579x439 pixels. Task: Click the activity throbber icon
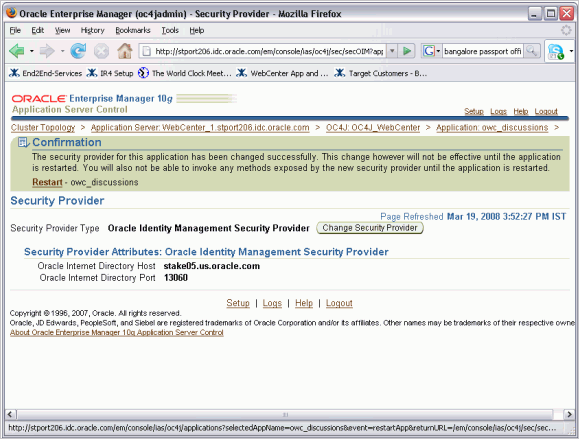tap(566, 30)
